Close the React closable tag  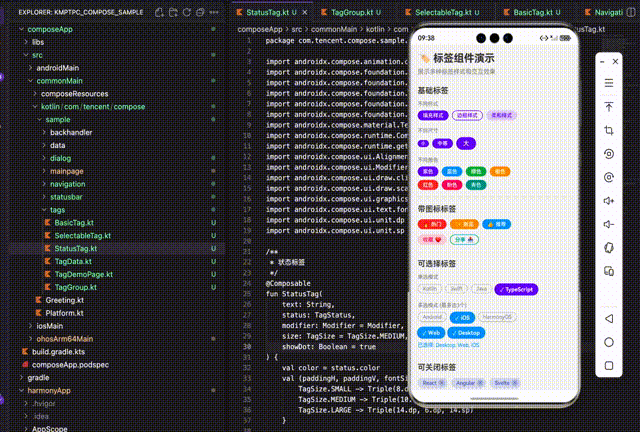(x=441, y=383)
